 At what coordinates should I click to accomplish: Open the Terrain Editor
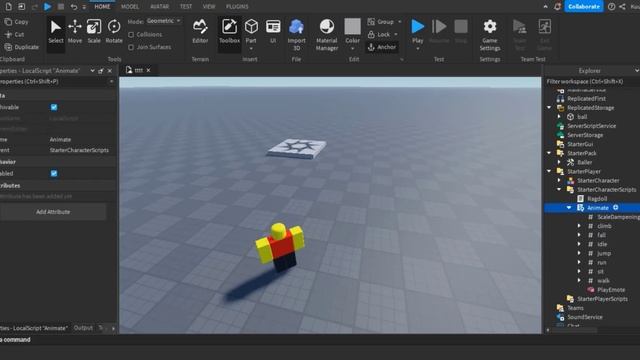(x=200, y=32)
